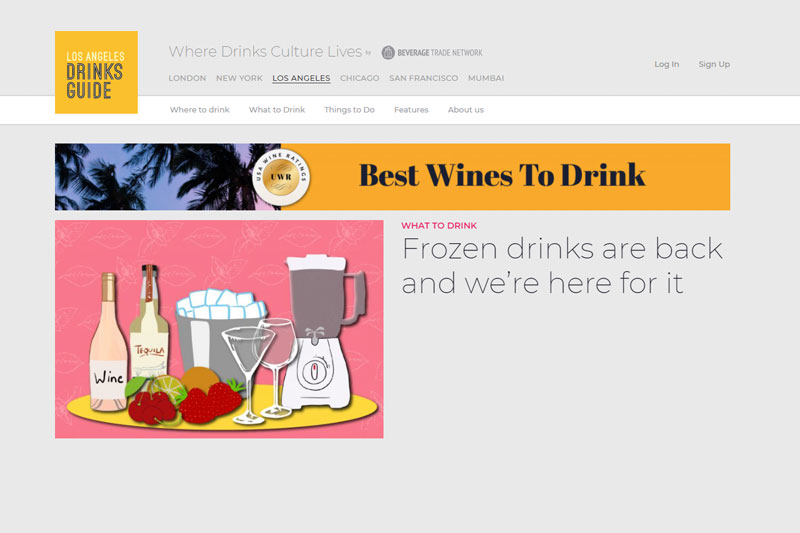
Task: Open the Things to Do menu
Action: pyautogui.click(x=349, y=110)
